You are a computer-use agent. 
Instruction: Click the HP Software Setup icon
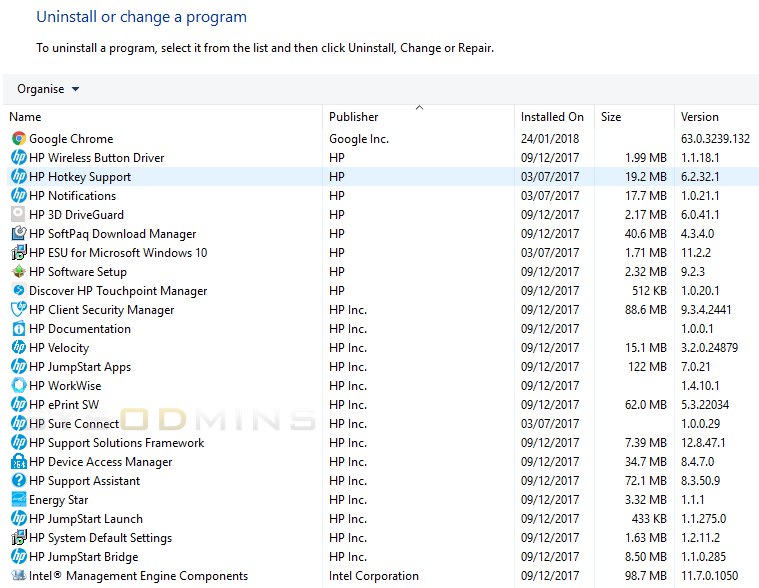coord(18,271)
